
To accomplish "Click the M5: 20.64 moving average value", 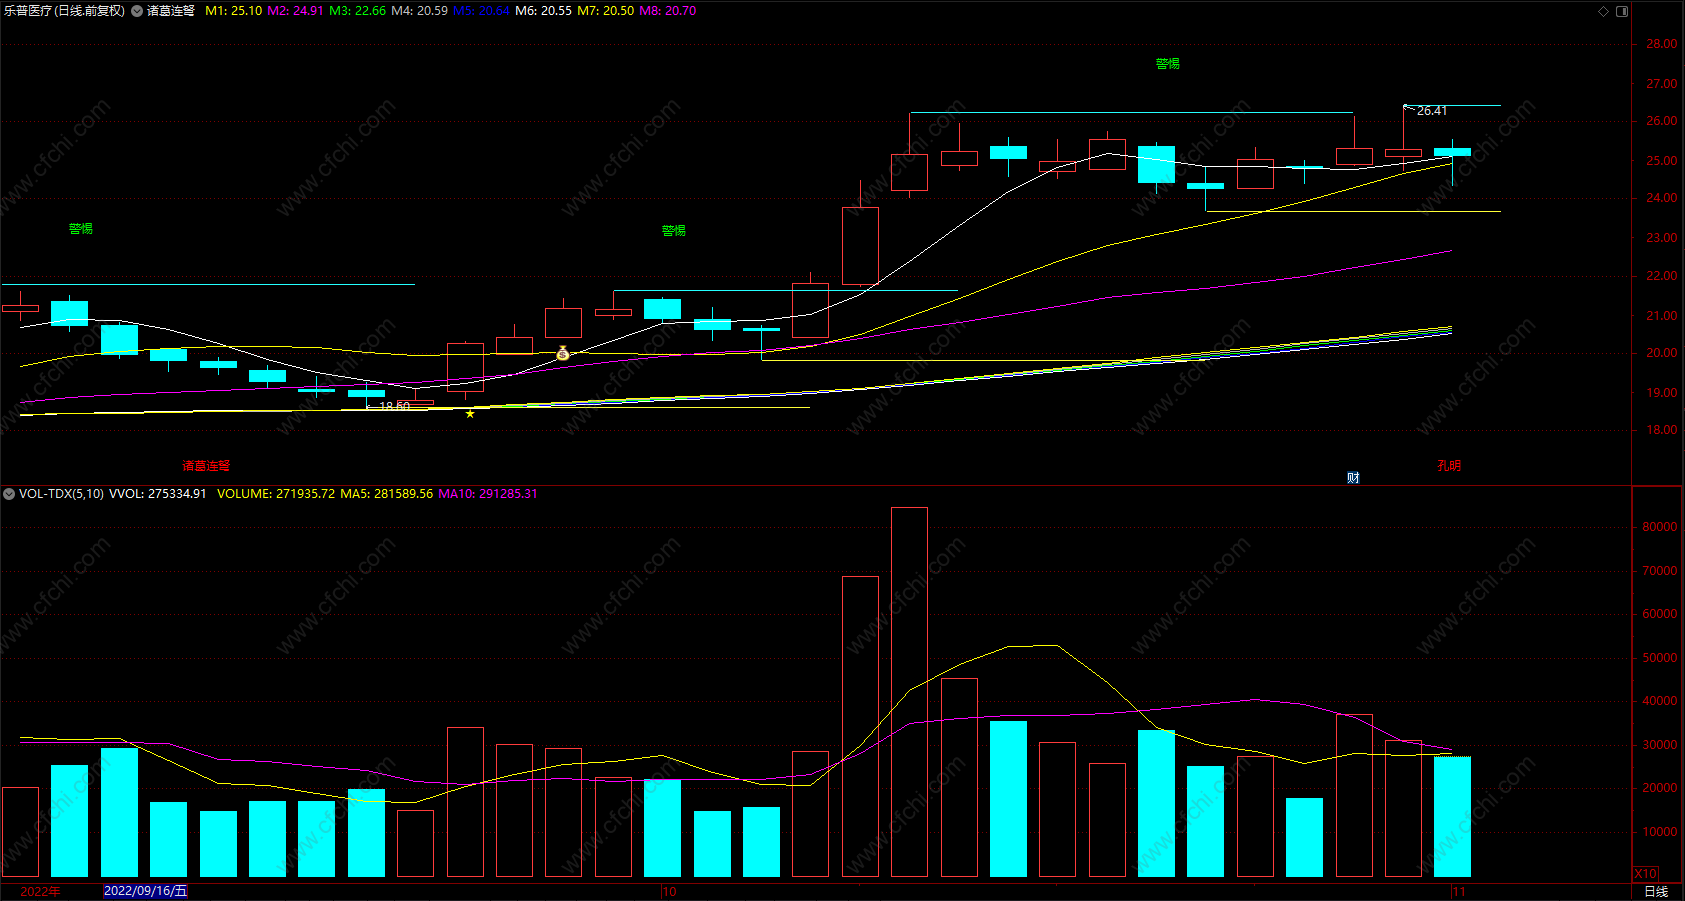I will (x=481, y=11).
